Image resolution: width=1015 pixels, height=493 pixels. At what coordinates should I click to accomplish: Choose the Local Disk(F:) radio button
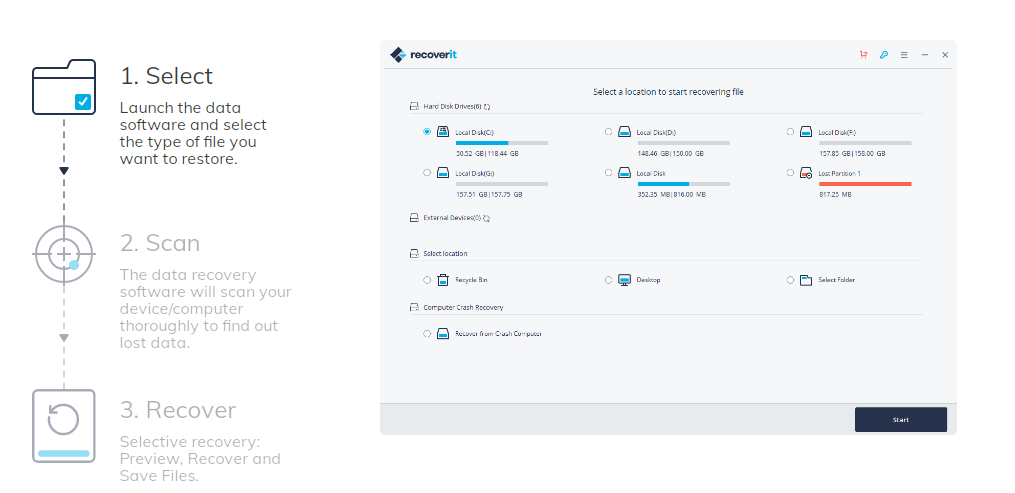(790, 131)
